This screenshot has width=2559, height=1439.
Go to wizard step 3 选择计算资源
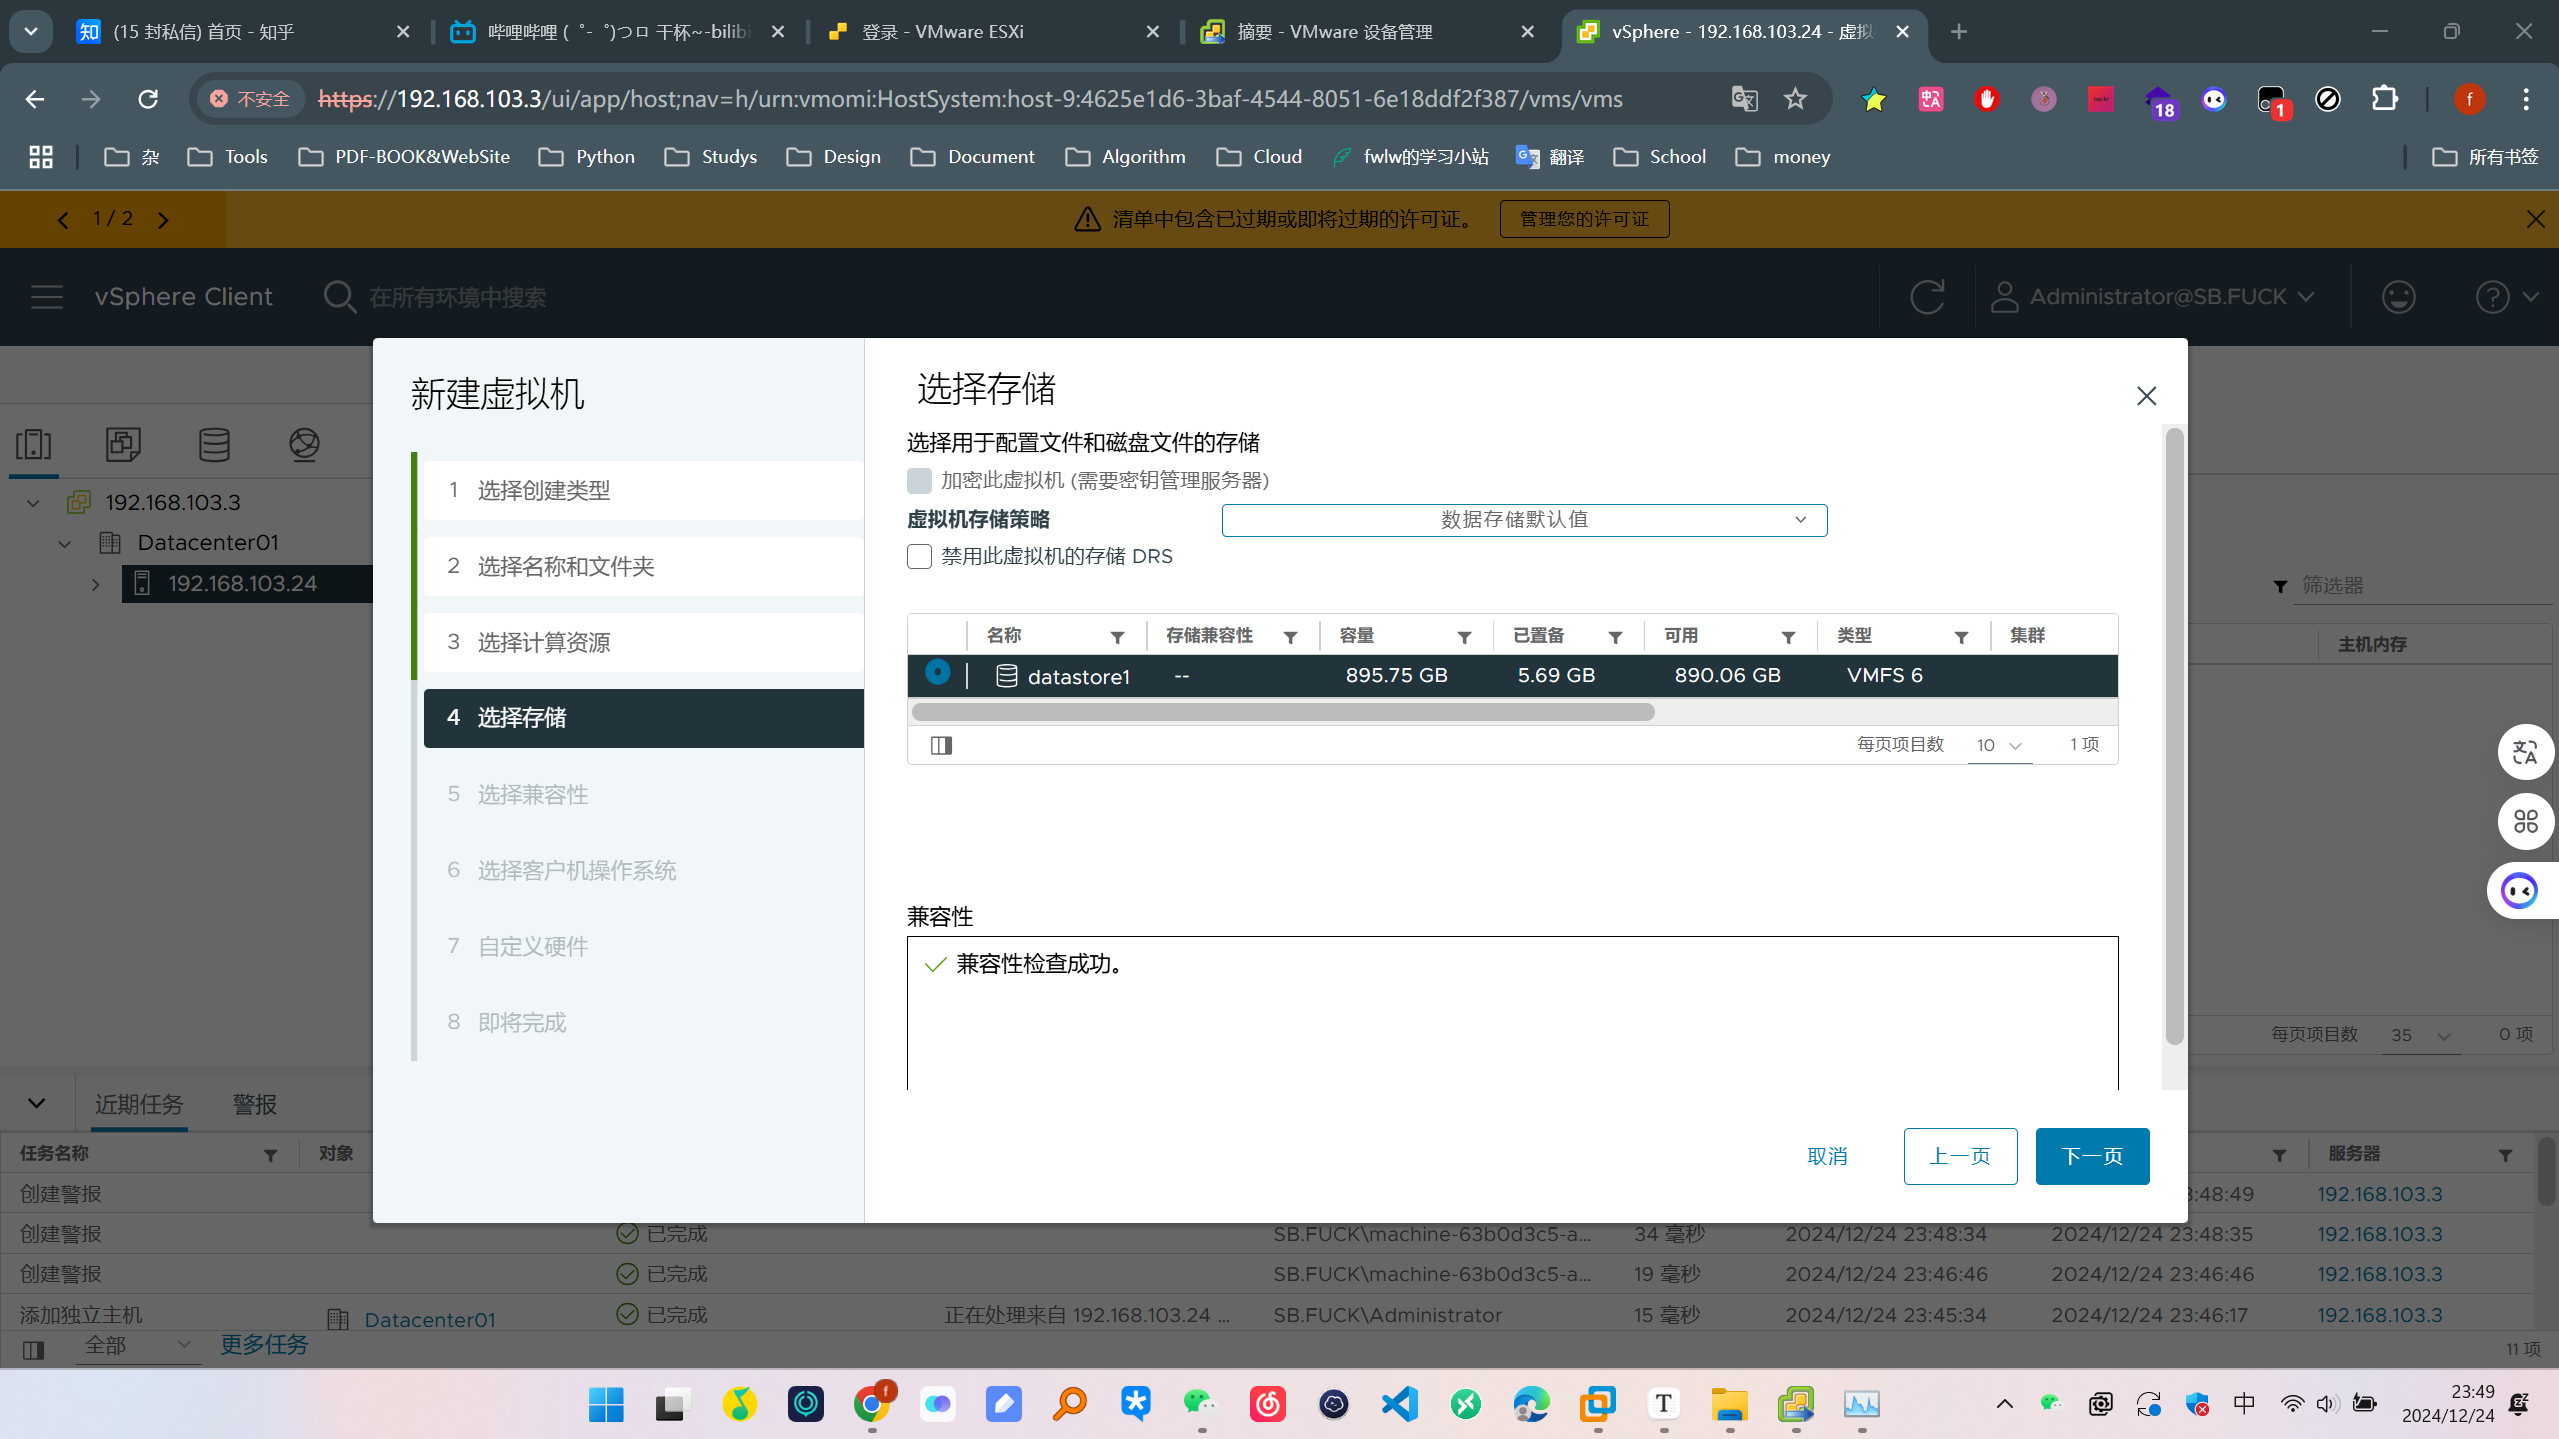pyautogui.click(x=643, y=642)
